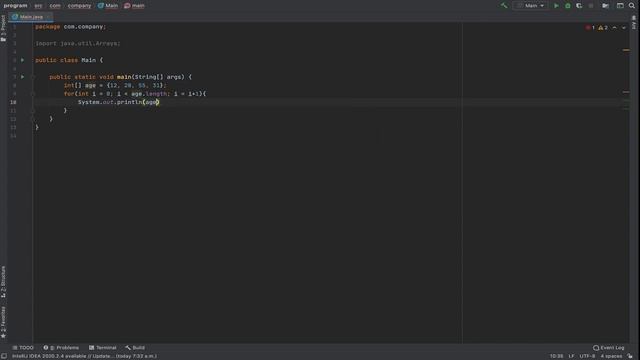Open the Build tool window
Image resolution: width=640 pixels, height=360 pixels.
point(135,347)
